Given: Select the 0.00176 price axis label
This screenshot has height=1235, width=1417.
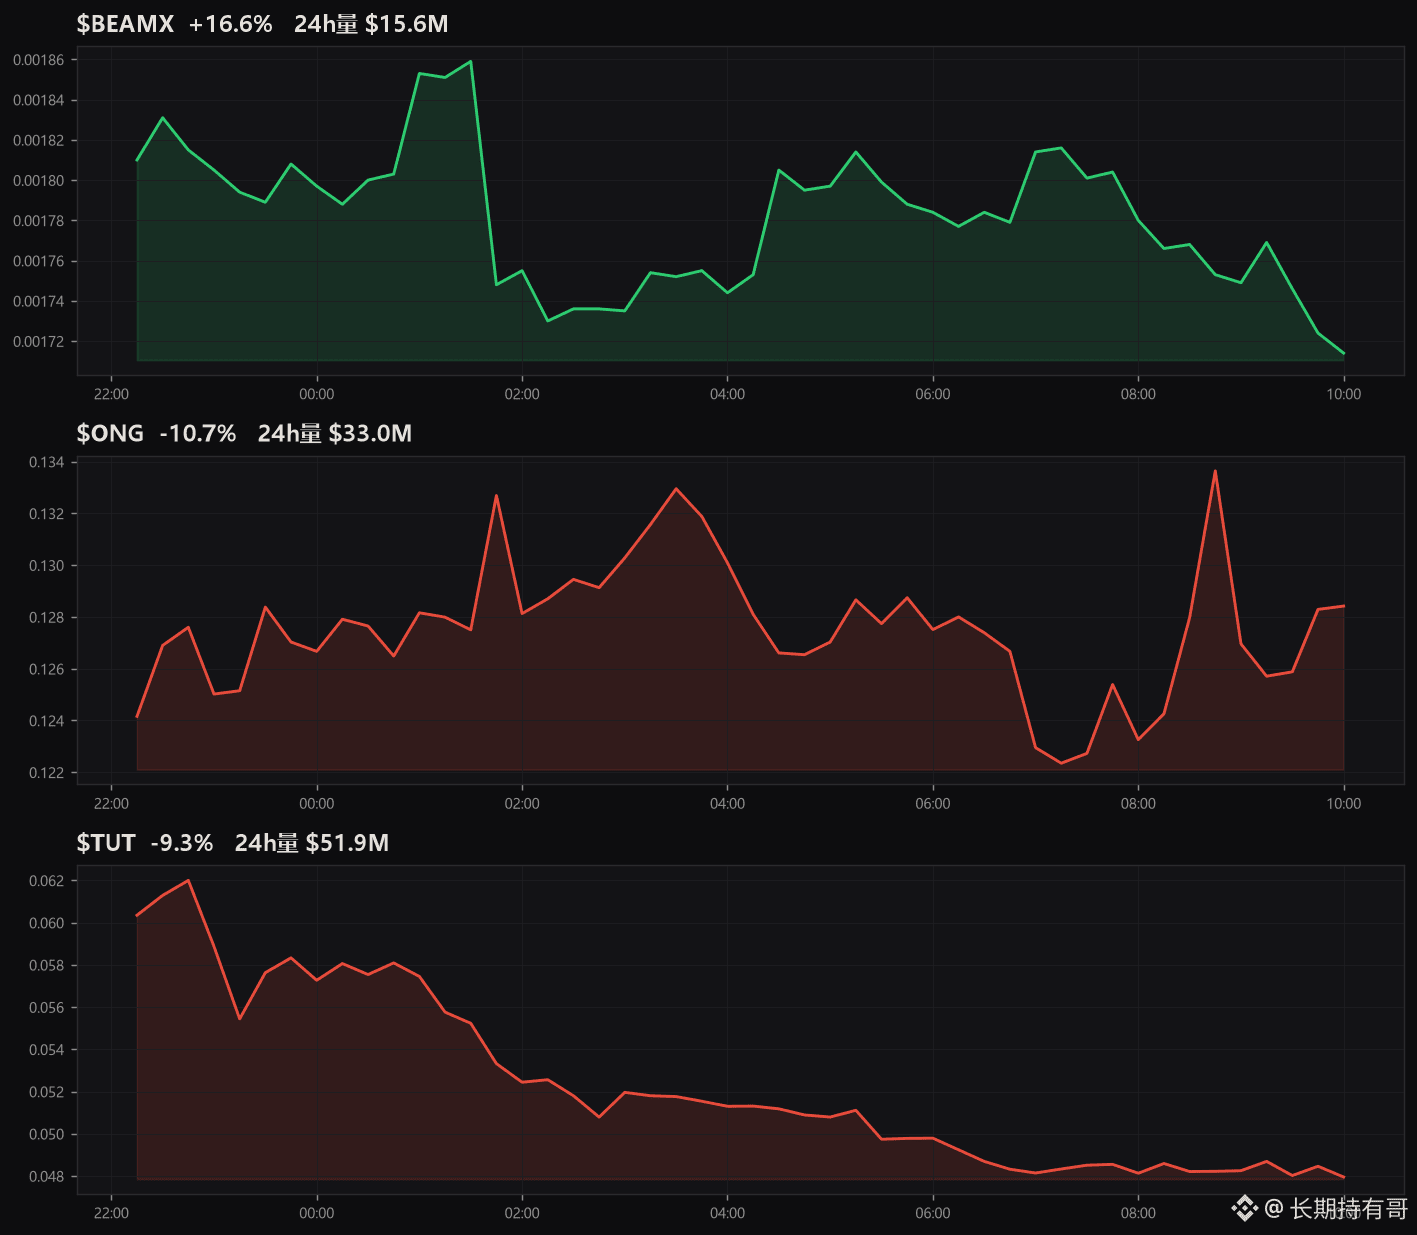Looking at the screenshot, I should pos(39,261).
